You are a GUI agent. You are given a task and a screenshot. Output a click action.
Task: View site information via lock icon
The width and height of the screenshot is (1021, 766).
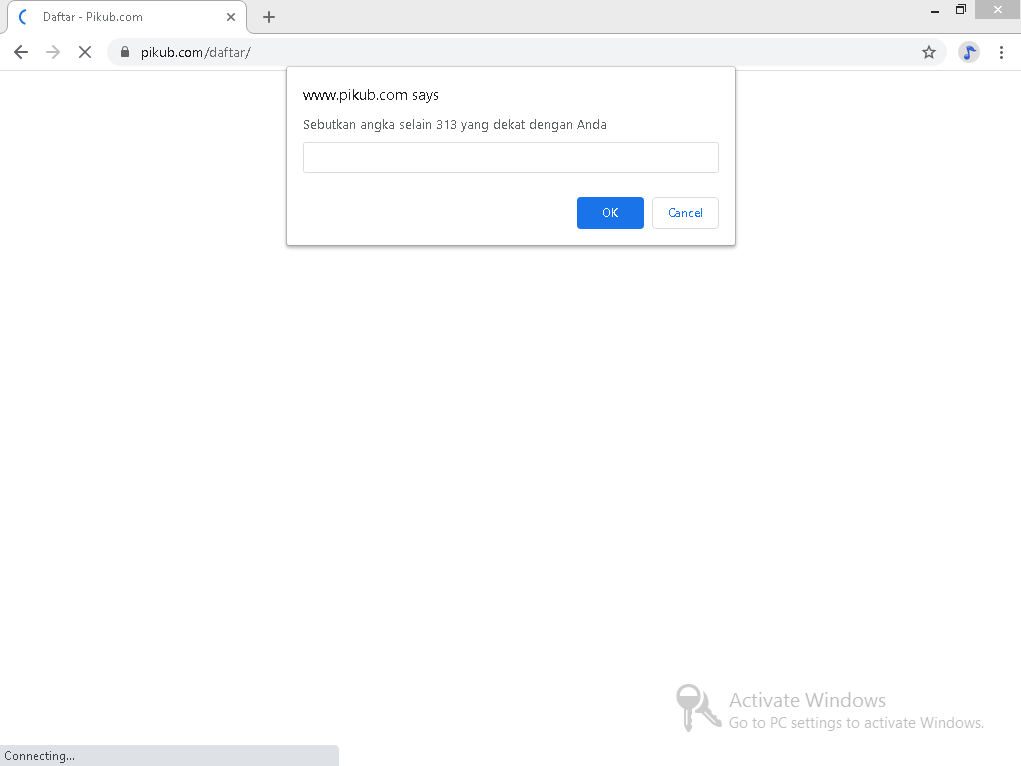pos(125,52)
